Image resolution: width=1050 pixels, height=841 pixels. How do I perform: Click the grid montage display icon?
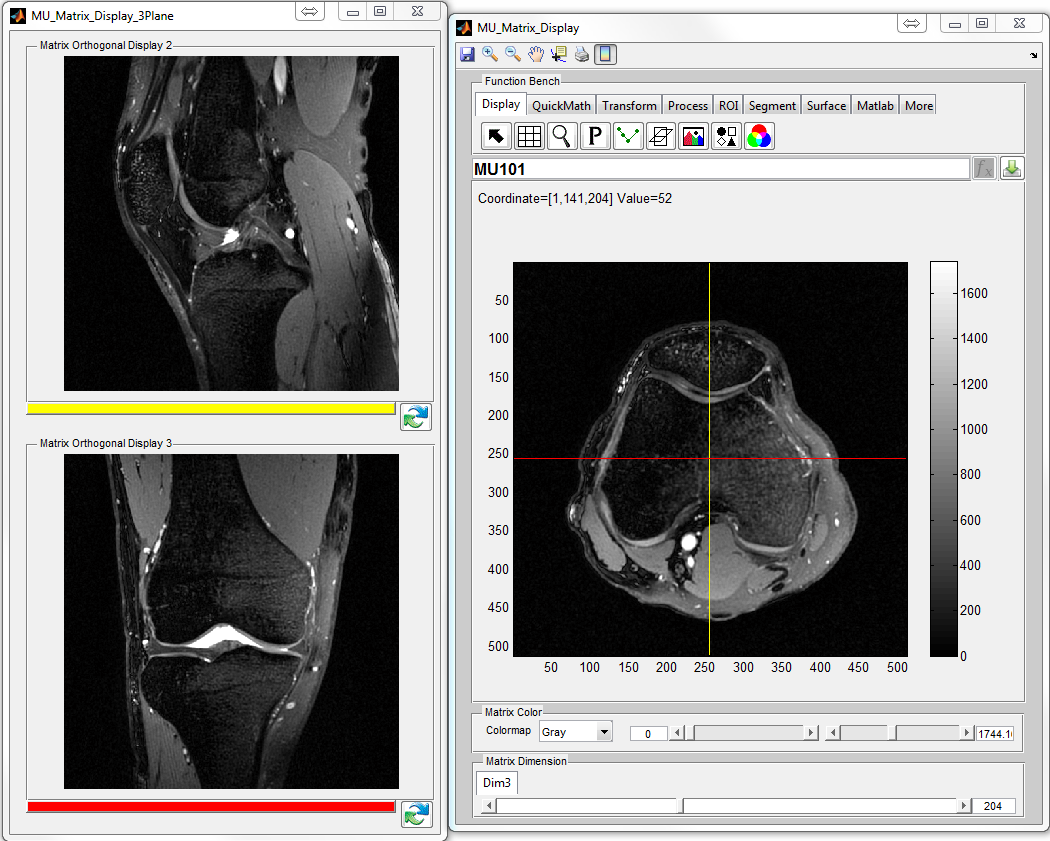[x=529, y=136]
